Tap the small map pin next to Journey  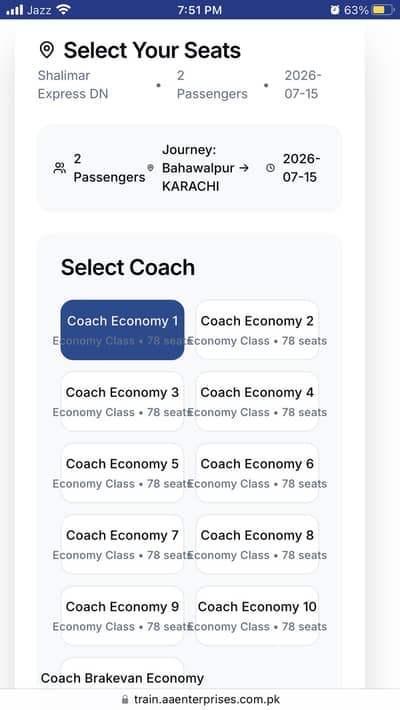151,168
